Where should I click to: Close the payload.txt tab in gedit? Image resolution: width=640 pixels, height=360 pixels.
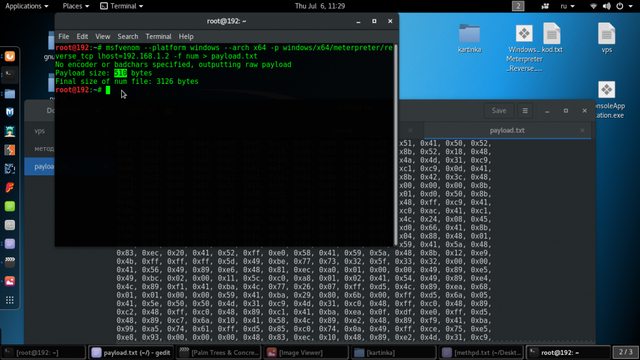(x=582, y=131)
